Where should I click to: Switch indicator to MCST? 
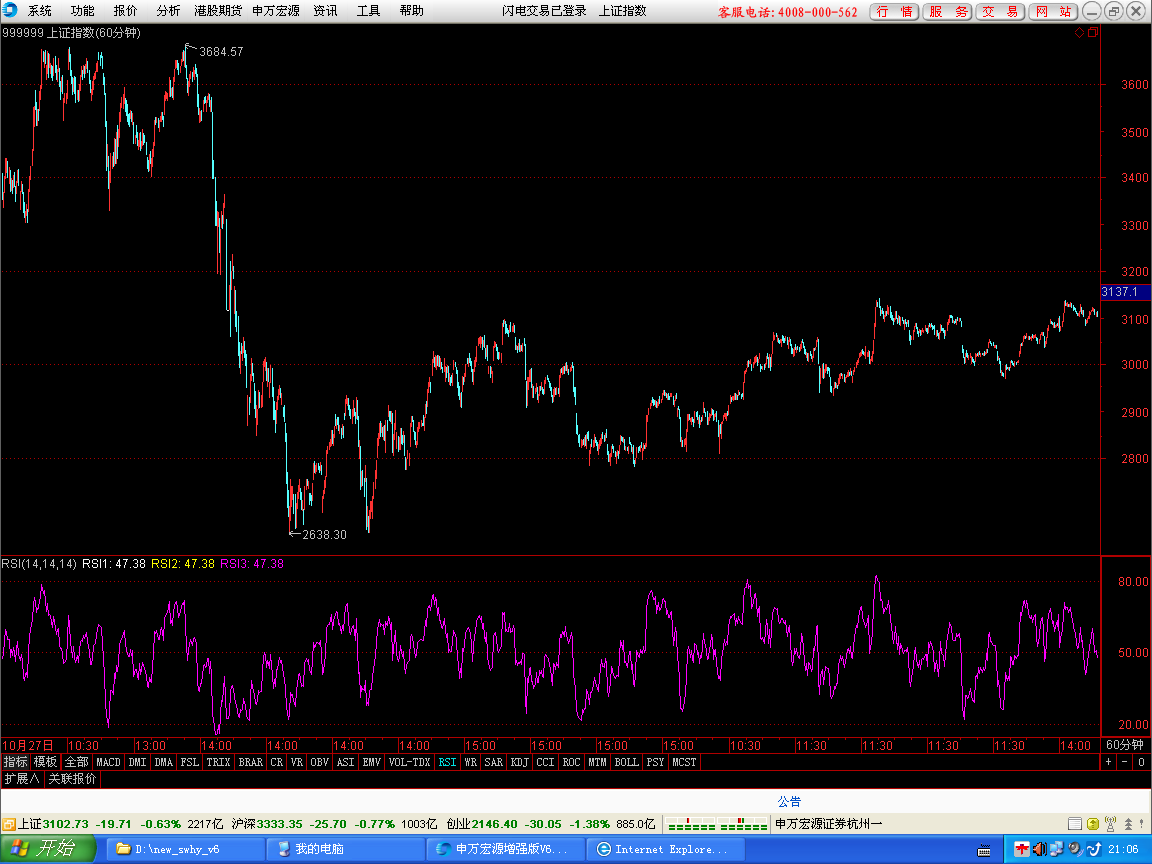click(684, 762)
